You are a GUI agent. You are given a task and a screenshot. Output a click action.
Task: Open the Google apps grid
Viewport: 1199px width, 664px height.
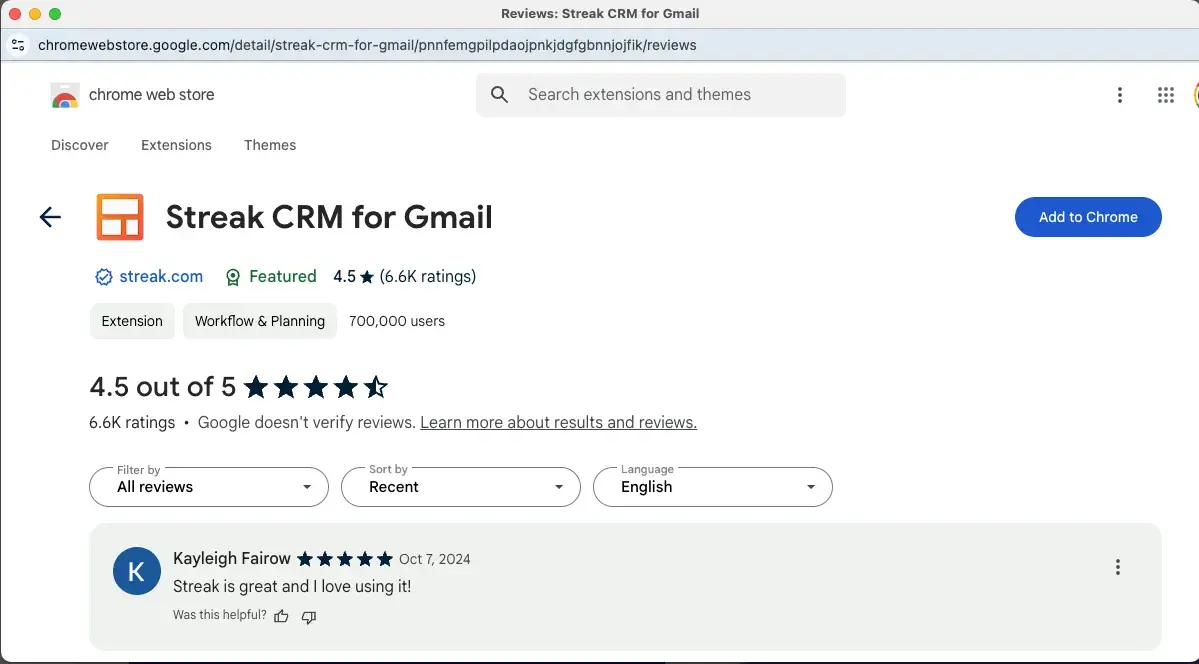1165,95
